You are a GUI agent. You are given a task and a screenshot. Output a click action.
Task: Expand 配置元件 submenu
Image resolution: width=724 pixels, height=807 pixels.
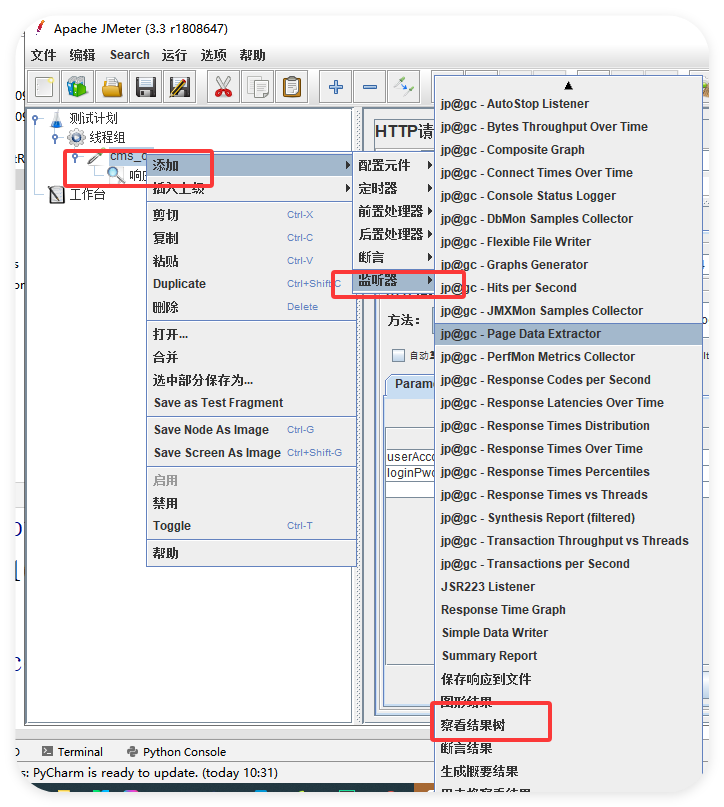395,165
